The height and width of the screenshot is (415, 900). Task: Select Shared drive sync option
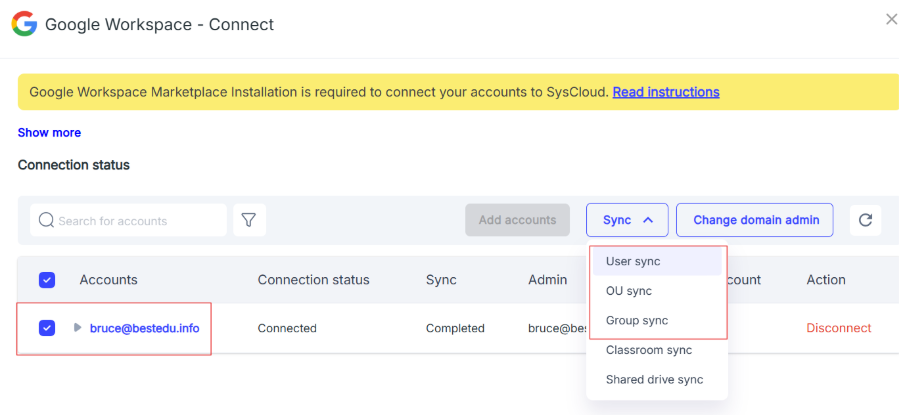tap(654, 379)
